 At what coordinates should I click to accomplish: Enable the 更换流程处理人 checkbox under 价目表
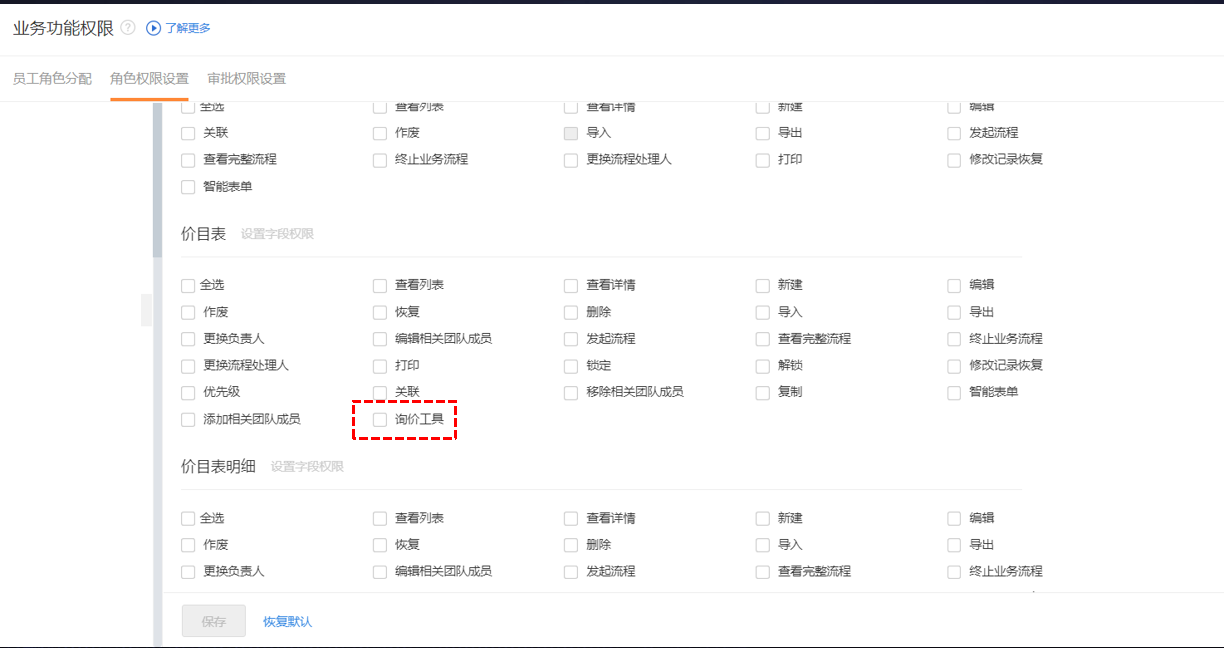[188, 366]
